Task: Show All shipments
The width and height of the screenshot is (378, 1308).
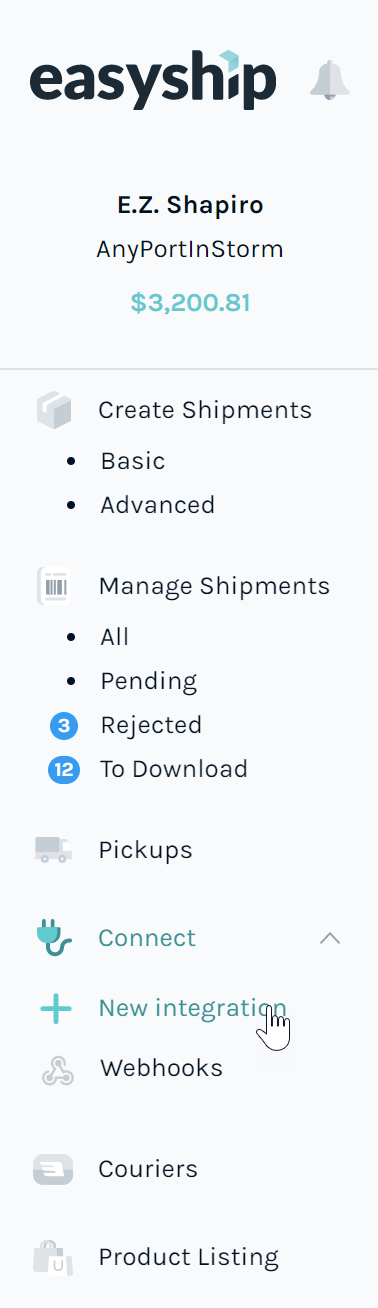Action: coord(115,637)
